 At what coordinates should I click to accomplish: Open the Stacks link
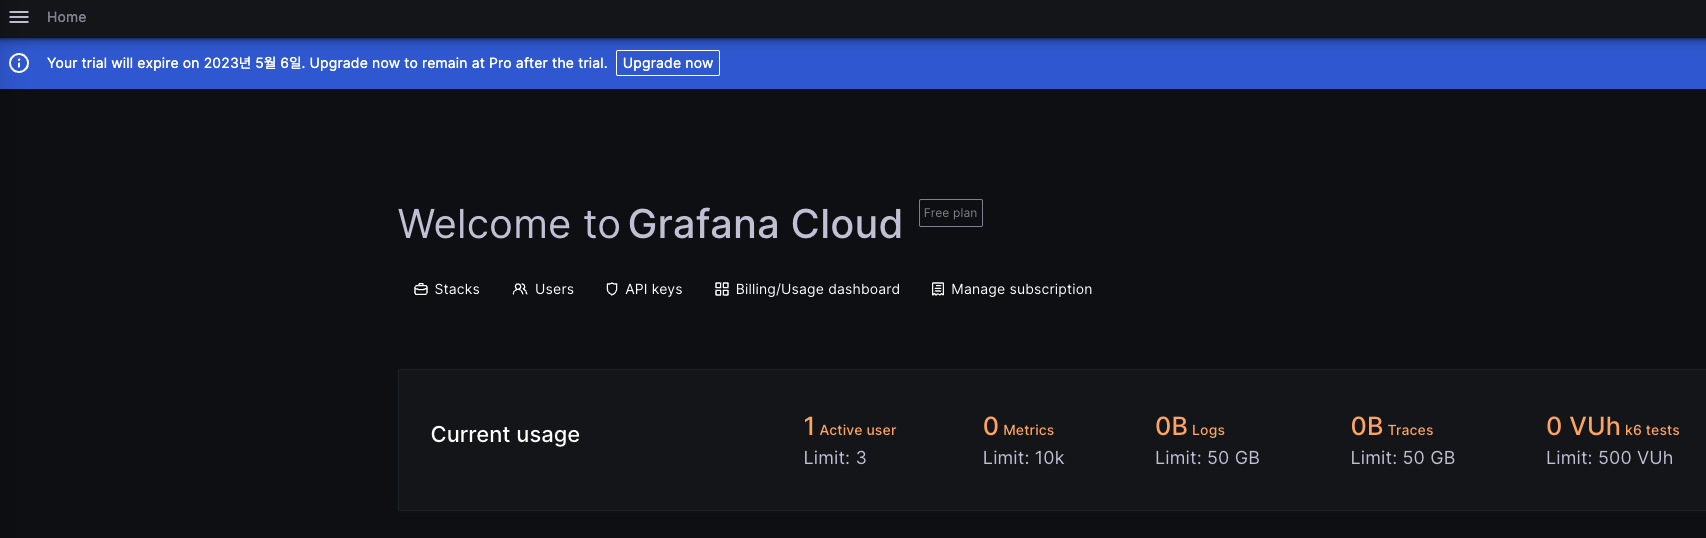(x=447, y=289)
